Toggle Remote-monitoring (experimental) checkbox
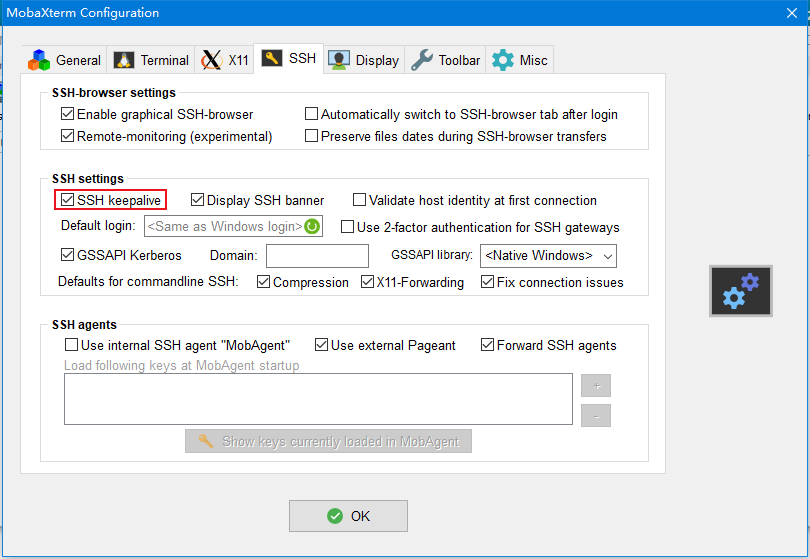Screen dimensions: 810x559 [x=67, y=136]
